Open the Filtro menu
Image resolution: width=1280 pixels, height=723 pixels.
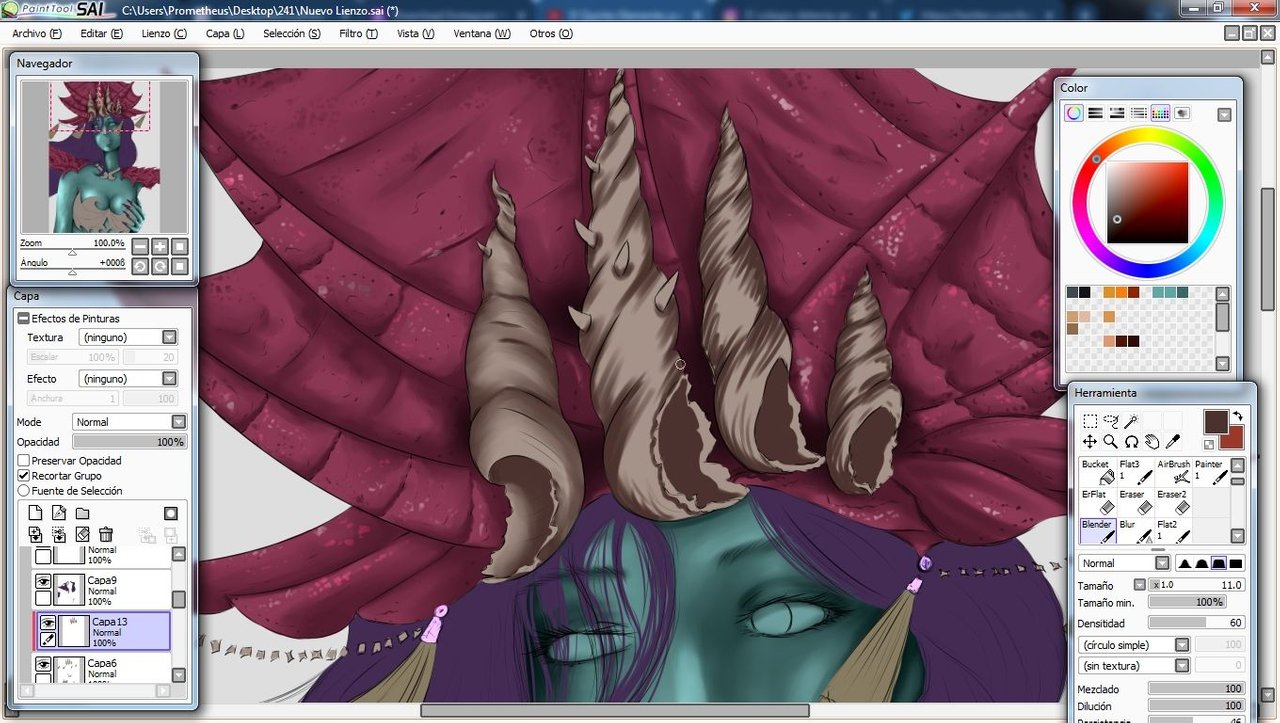pyautogui.click(x=358, y=33)
